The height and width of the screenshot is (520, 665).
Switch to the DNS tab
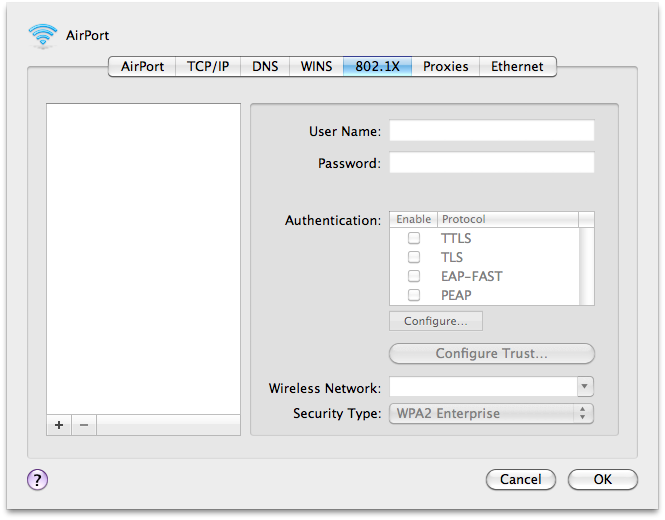pyautogui.click(x=265, y=67)
